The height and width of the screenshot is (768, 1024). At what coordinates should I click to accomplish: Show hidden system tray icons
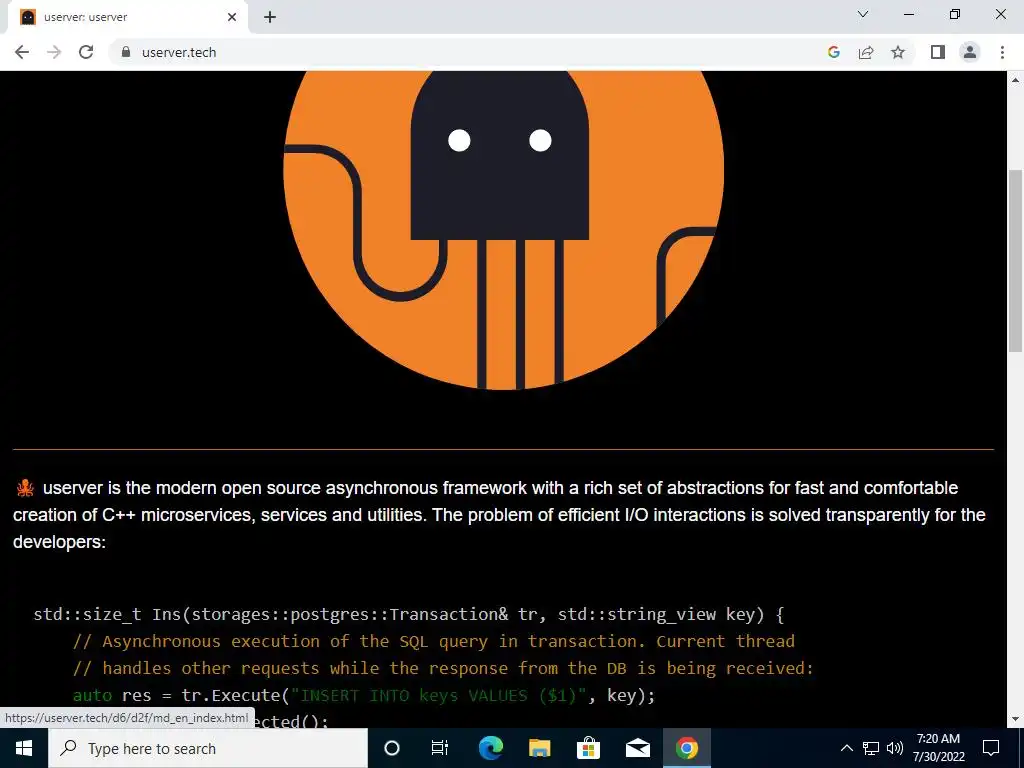pyautogui.click(x=846, y=748)
